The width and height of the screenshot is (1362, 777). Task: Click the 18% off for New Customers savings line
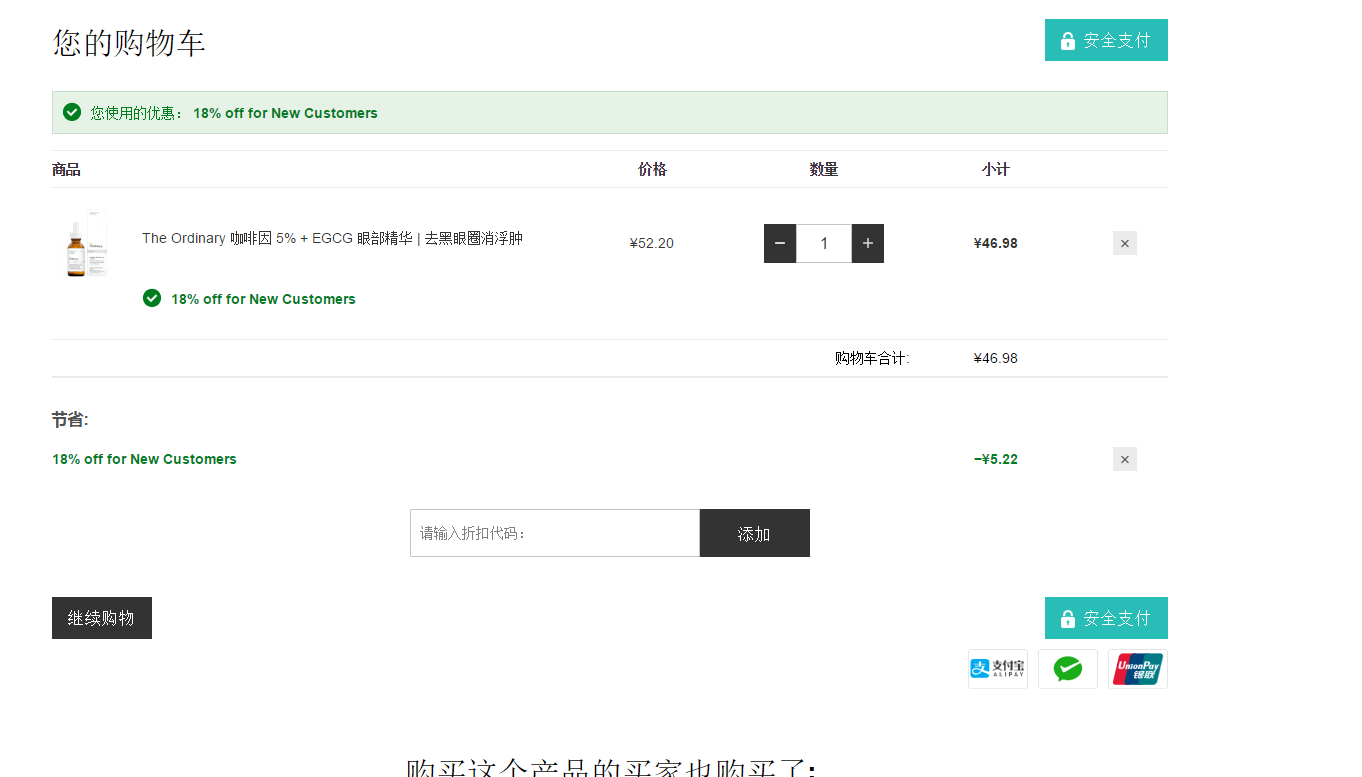point(144,459)
